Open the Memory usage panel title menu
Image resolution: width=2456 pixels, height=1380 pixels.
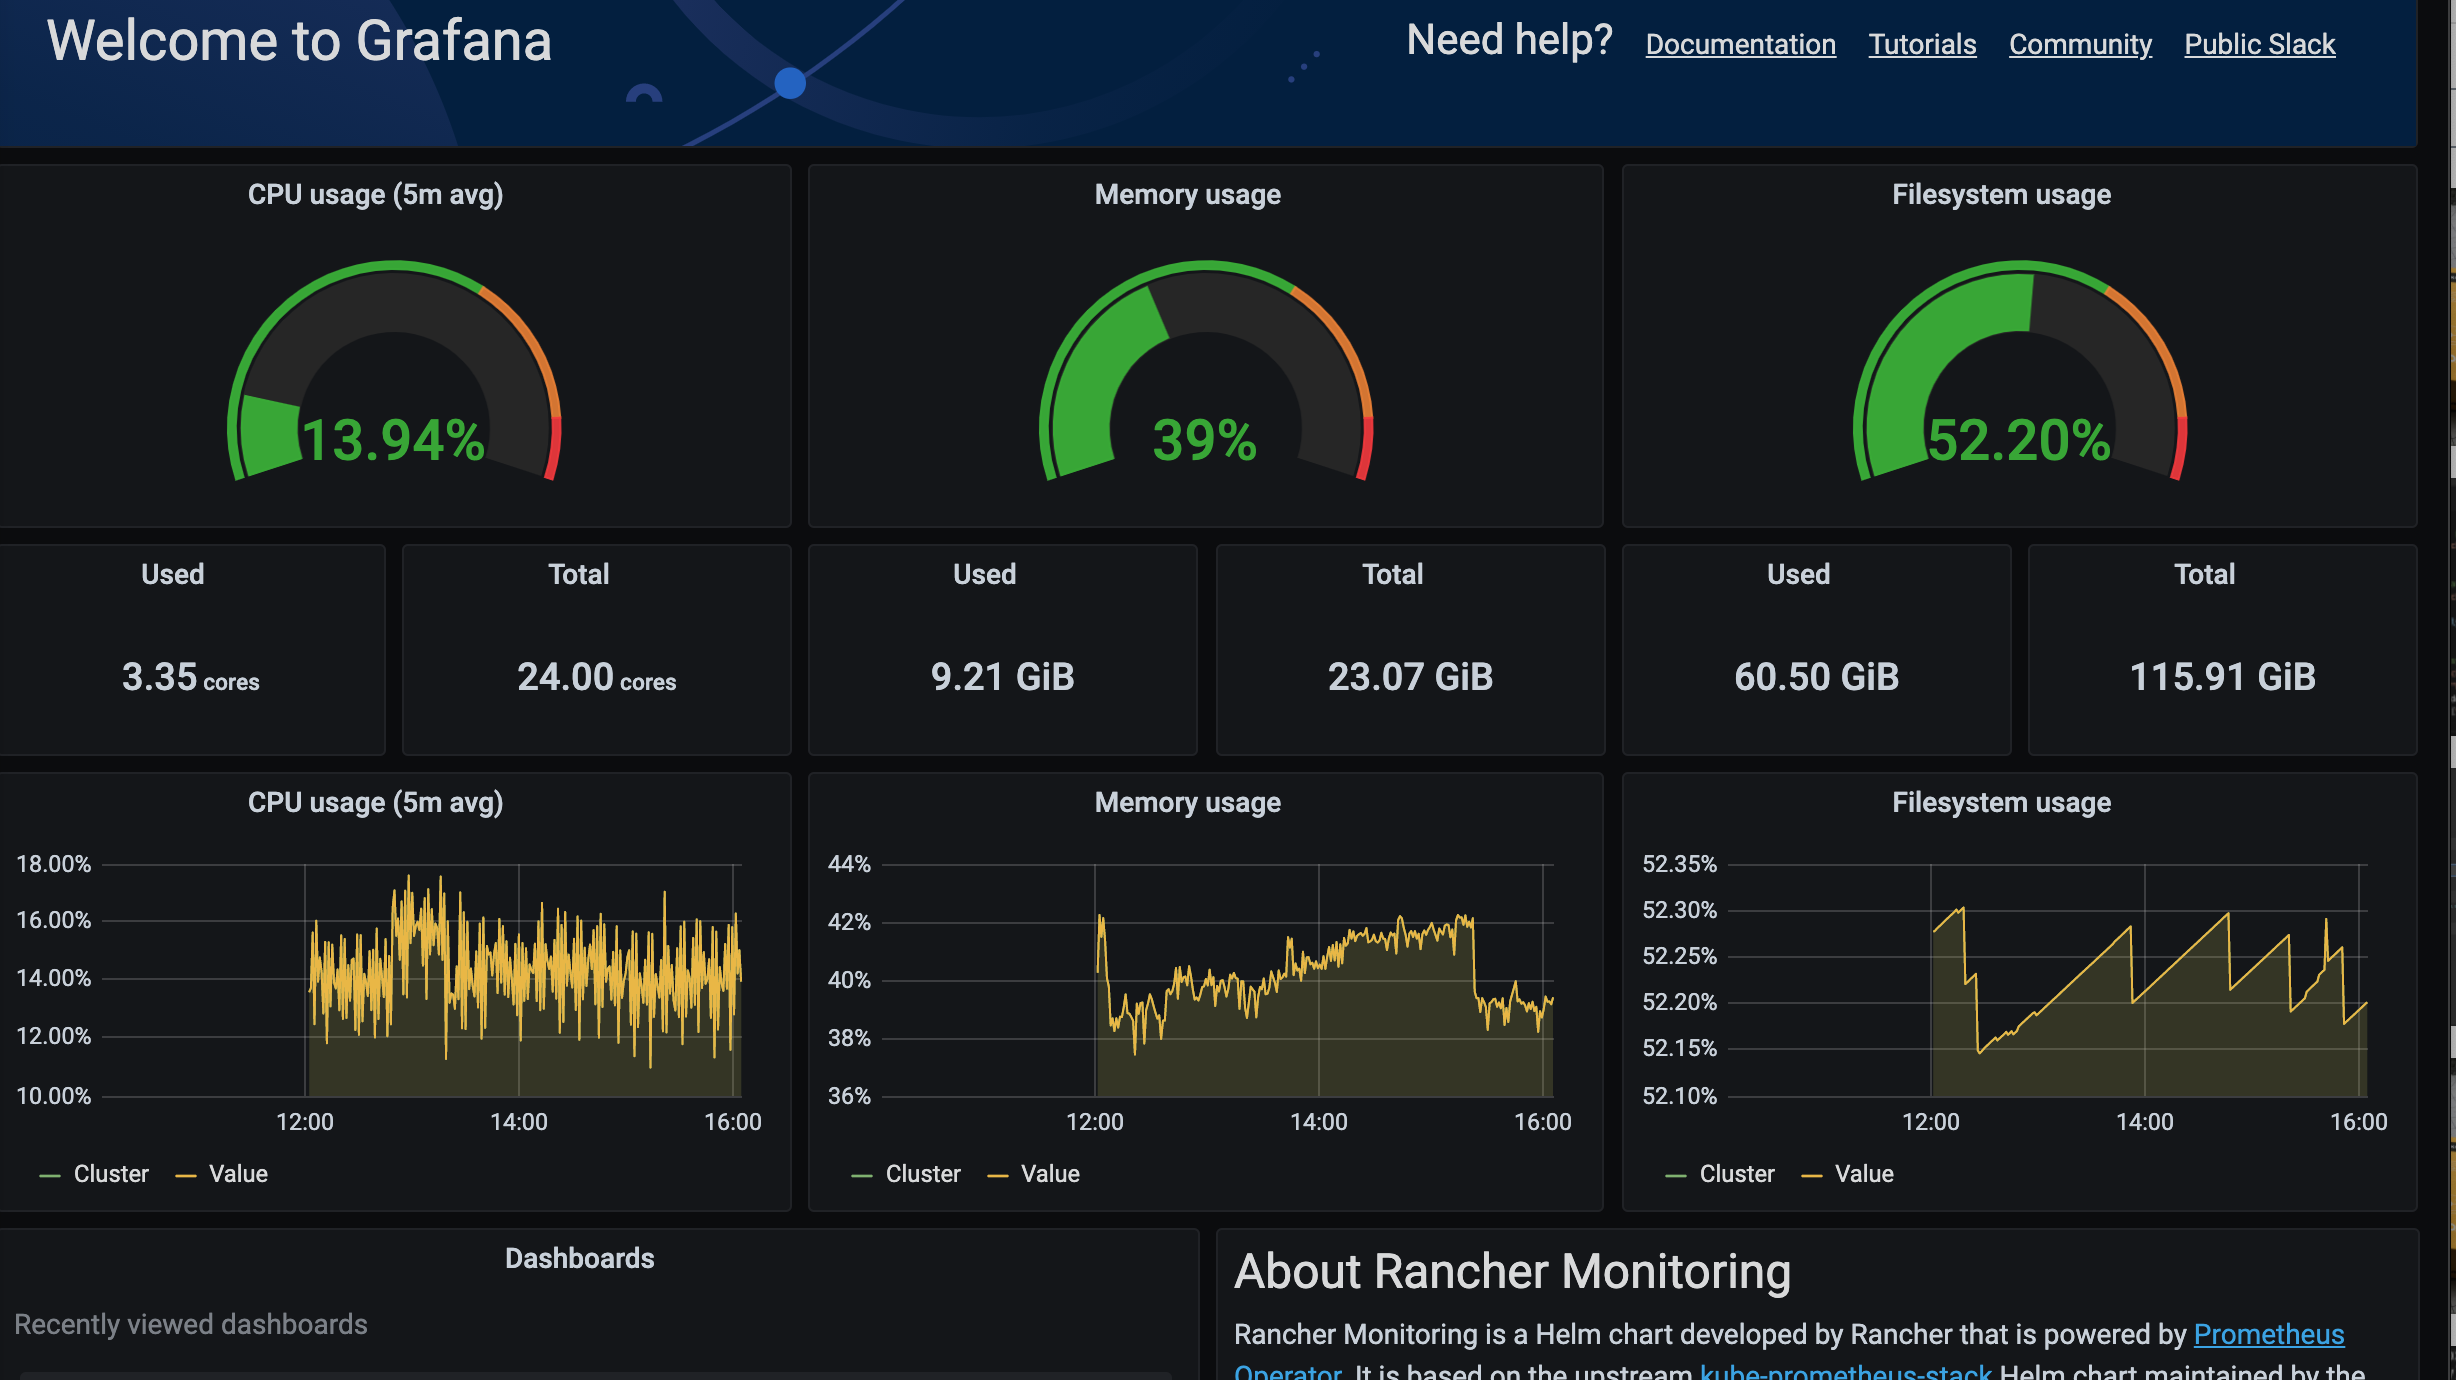(1188, 194)
